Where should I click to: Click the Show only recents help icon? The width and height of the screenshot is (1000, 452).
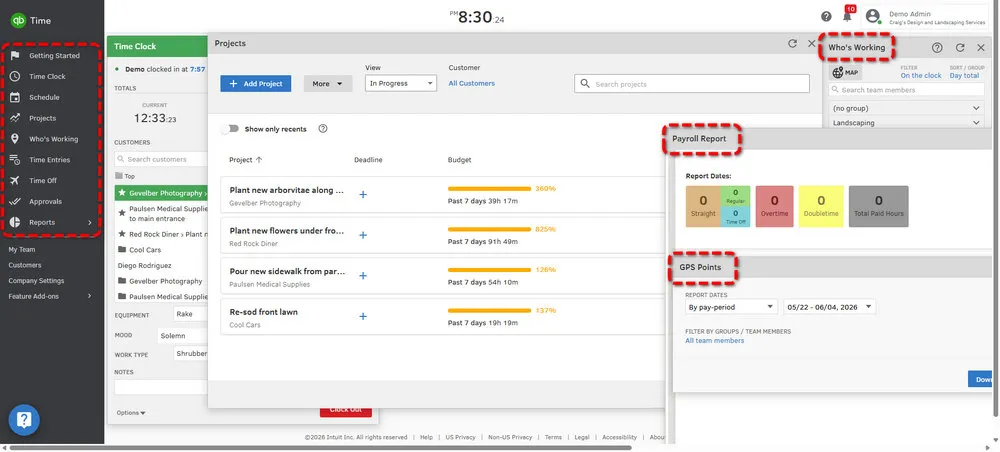[323, 129]
